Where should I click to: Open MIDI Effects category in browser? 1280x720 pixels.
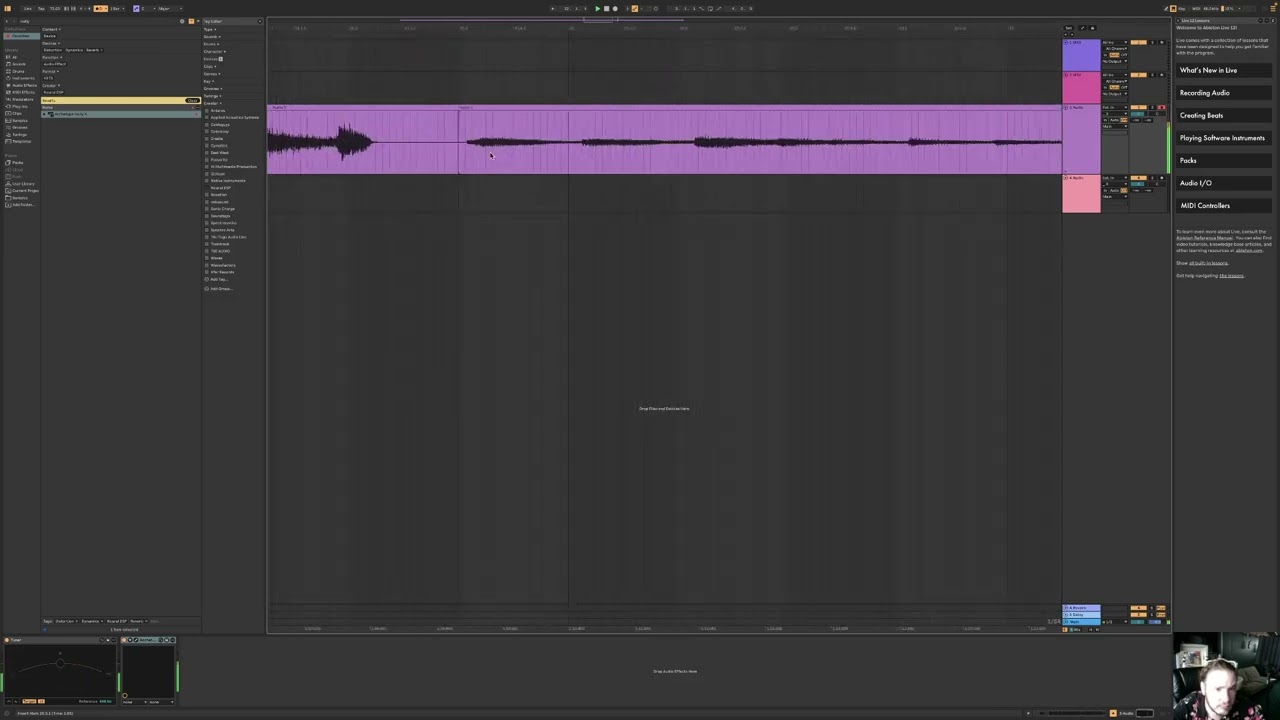pyautogui.click(x=22, y=92)
